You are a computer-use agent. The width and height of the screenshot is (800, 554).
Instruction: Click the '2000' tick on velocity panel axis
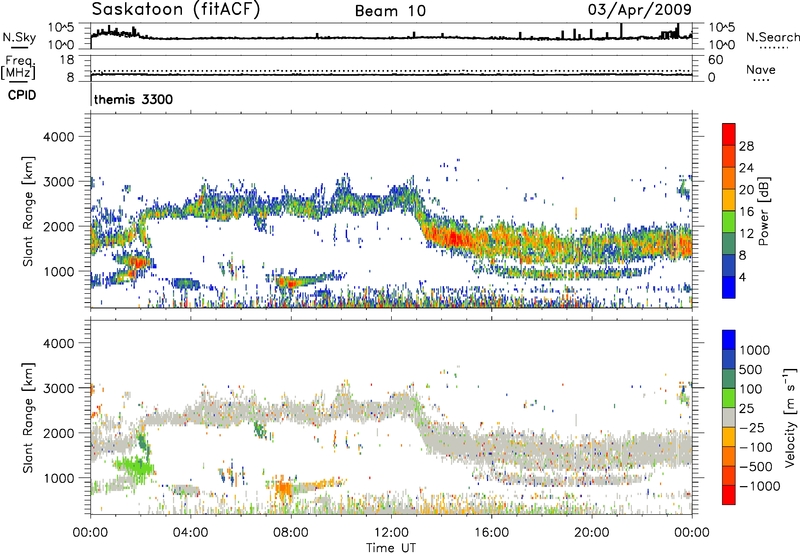(x=58, y=433)
